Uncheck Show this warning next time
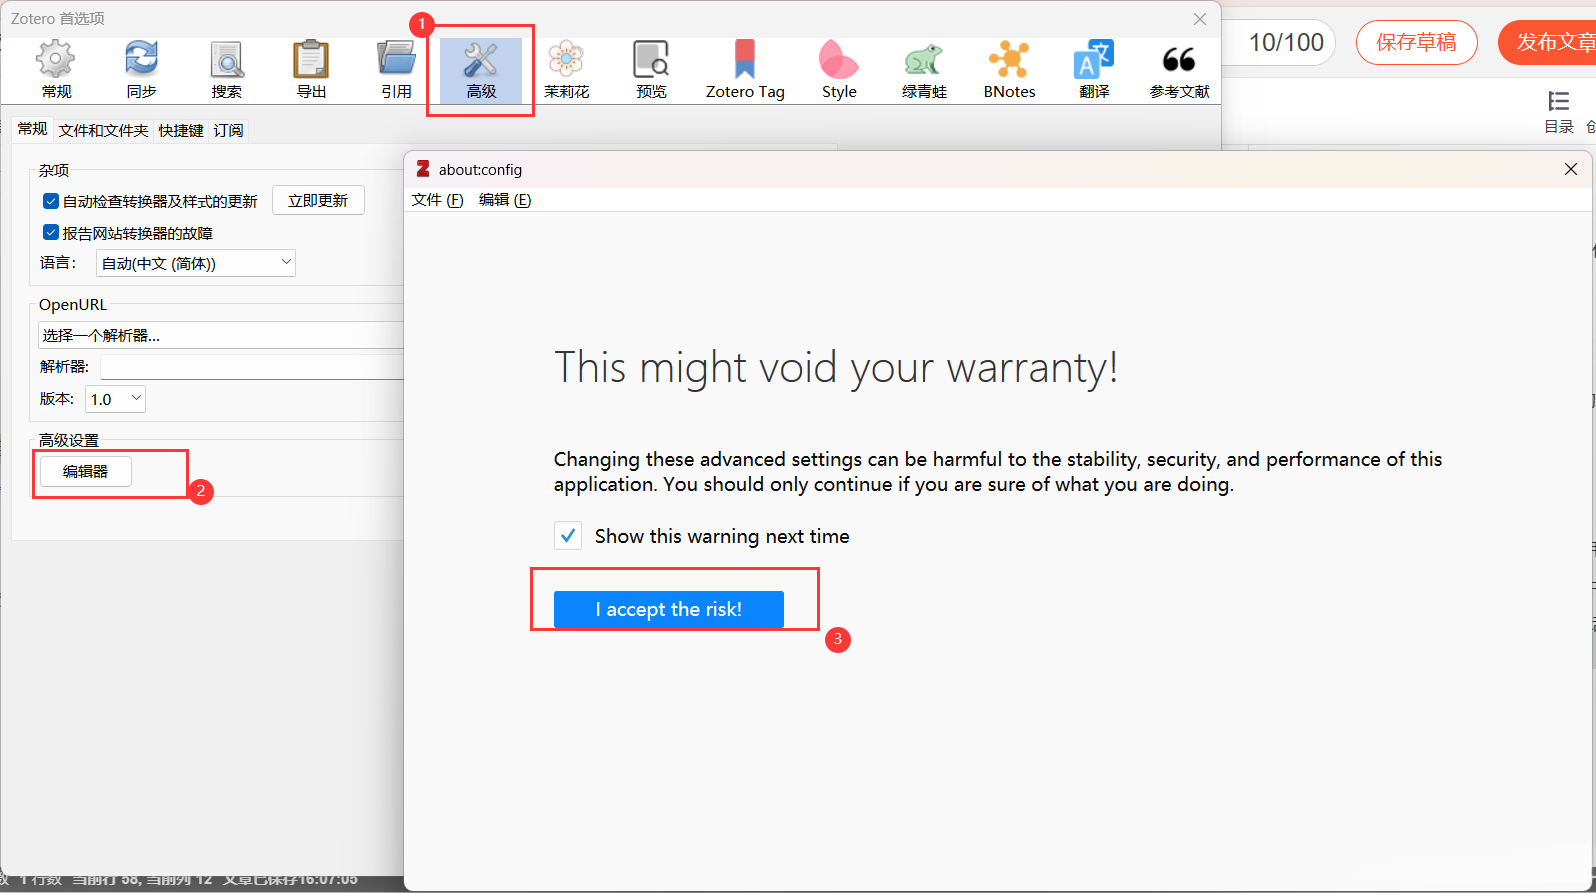Screen dimensions: 1596x893 click(x=568, y=536)
